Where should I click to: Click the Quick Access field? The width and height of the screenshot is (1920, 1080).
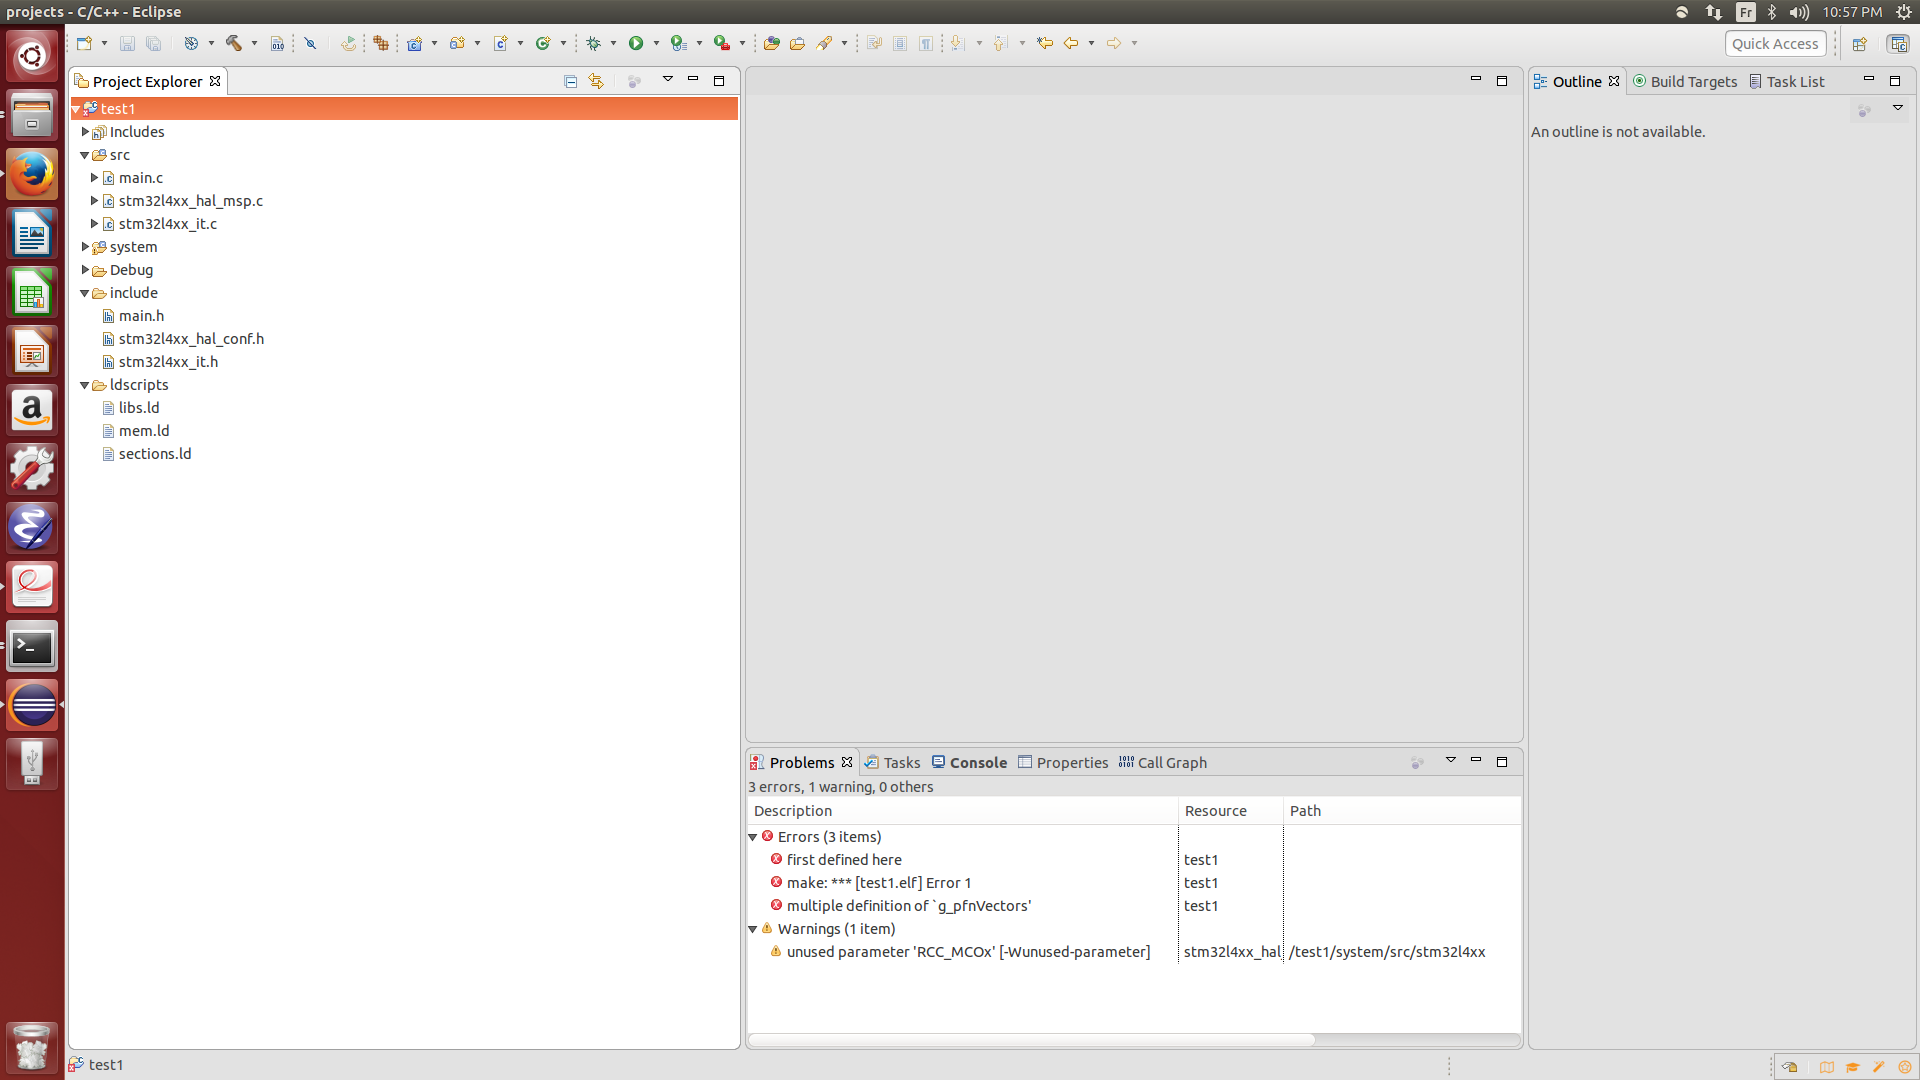[1775, 44]
